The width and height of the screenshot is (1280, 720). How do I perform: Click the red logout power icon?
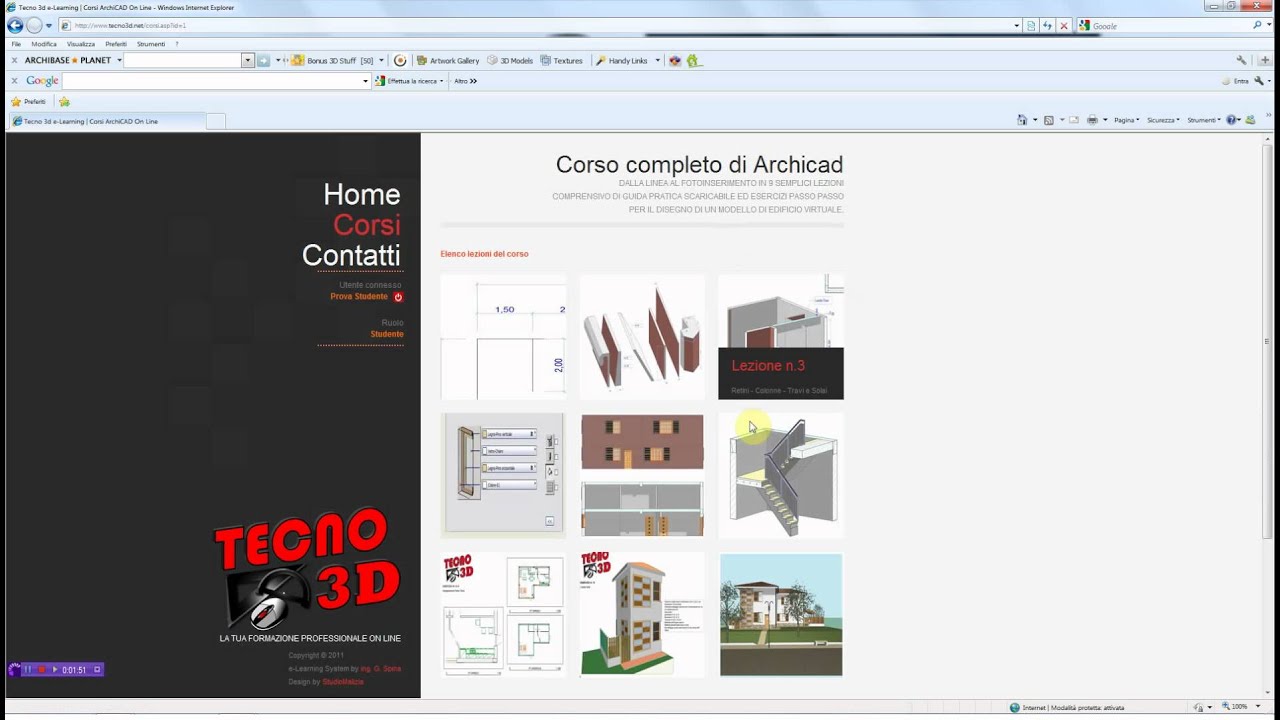(398, 297)
